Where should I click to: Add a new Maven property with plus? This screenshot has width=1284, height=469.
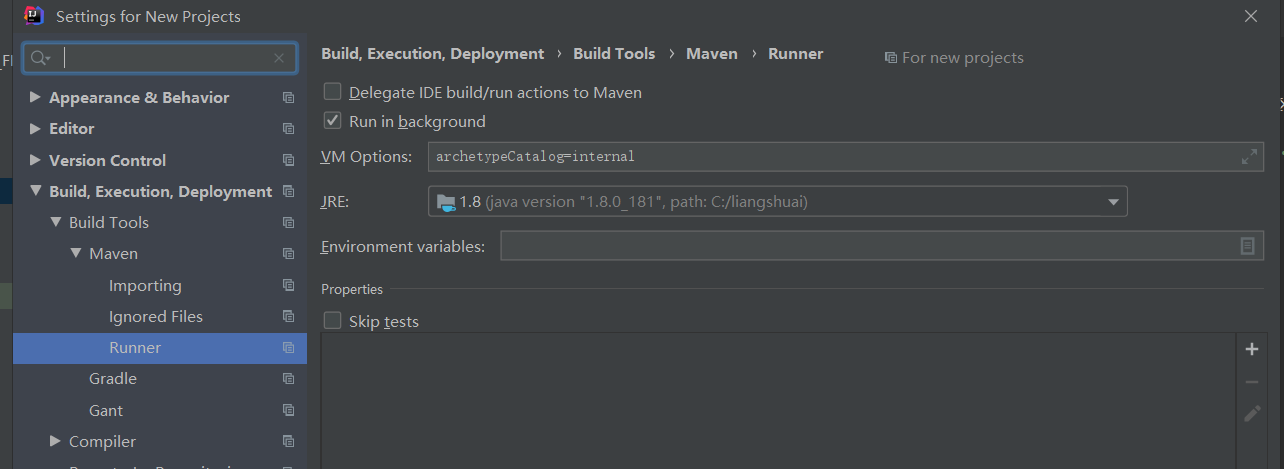pos(1251,349)
